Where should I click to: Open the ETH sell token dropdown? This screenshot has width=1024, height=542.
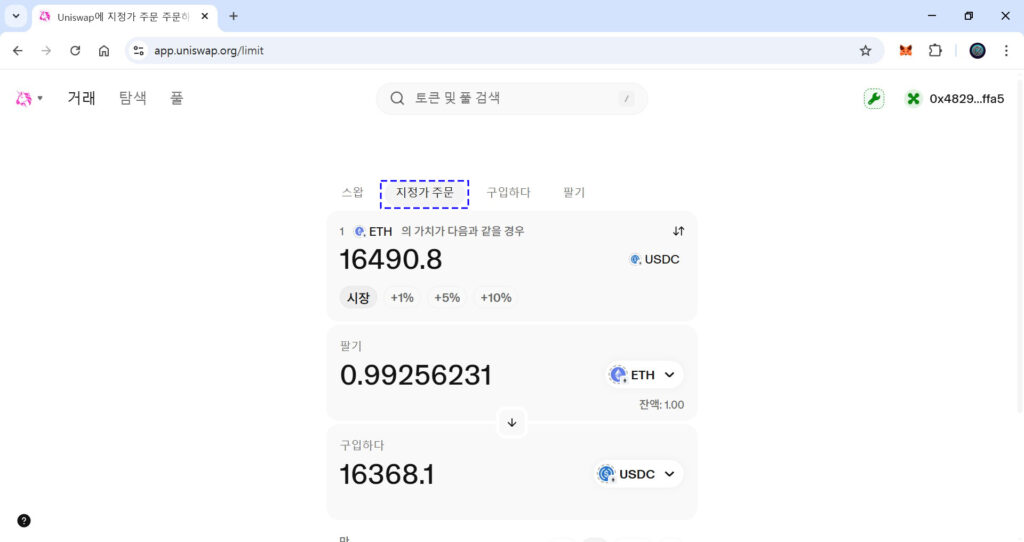644,375
